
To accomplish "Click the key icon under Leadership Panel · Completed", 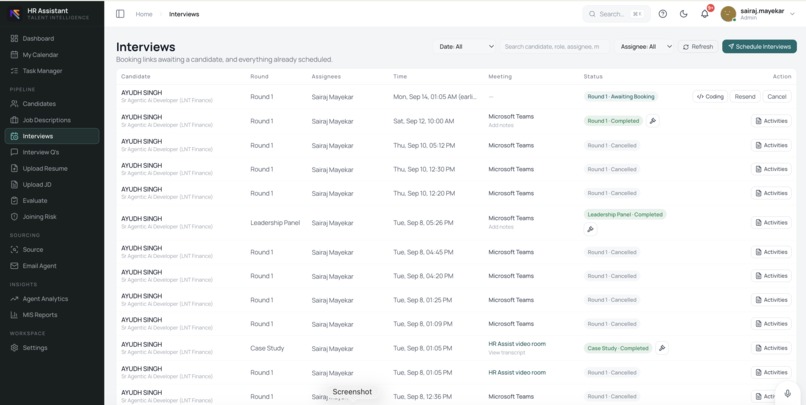I will [x=591, y=229].
